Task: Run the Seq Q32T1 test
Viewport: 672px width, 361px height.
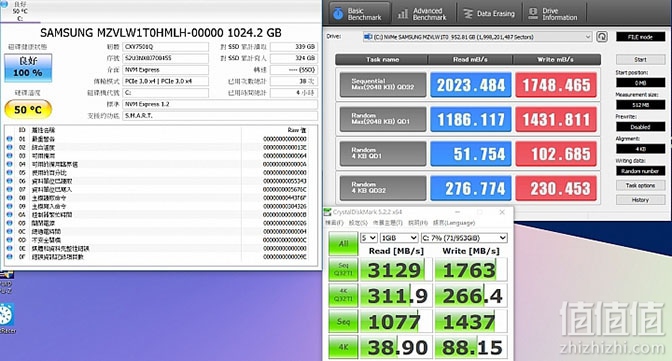Action: [x=343, y=270]
